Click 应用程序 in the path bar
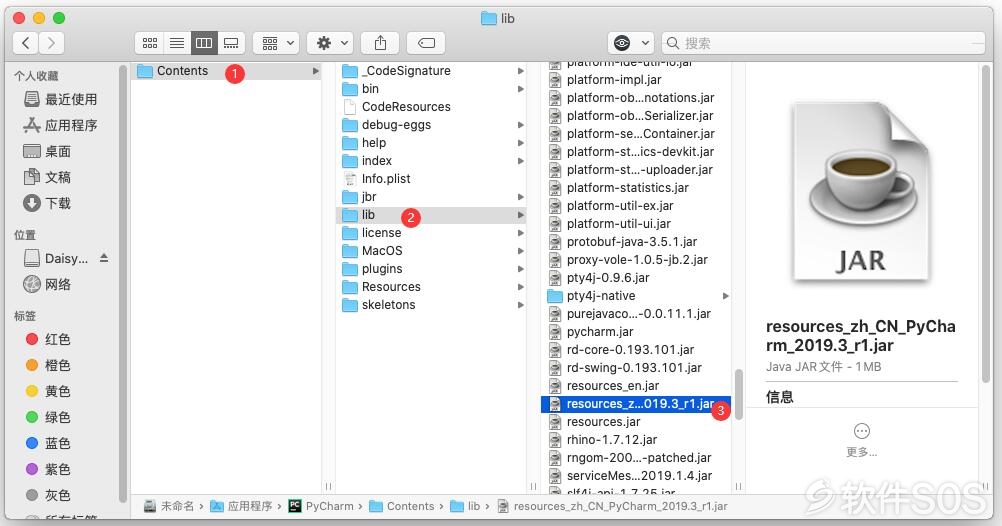1002x526 pixels. 242,506
